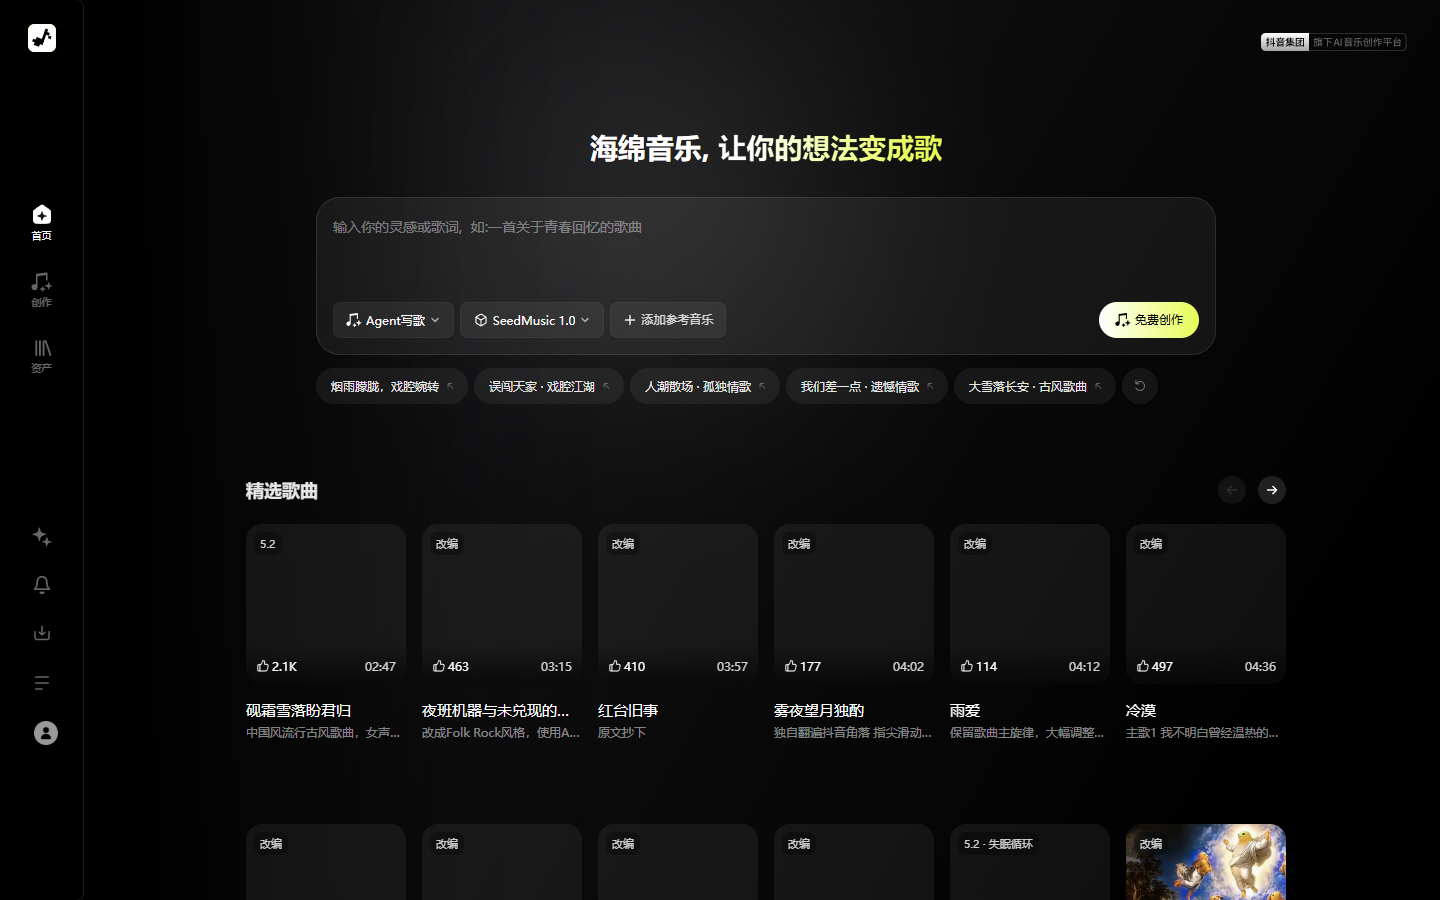This screenshot has width=1440, height=900.
Task: Open the 冷漠 song cover
Action: tap(1206, 604)
